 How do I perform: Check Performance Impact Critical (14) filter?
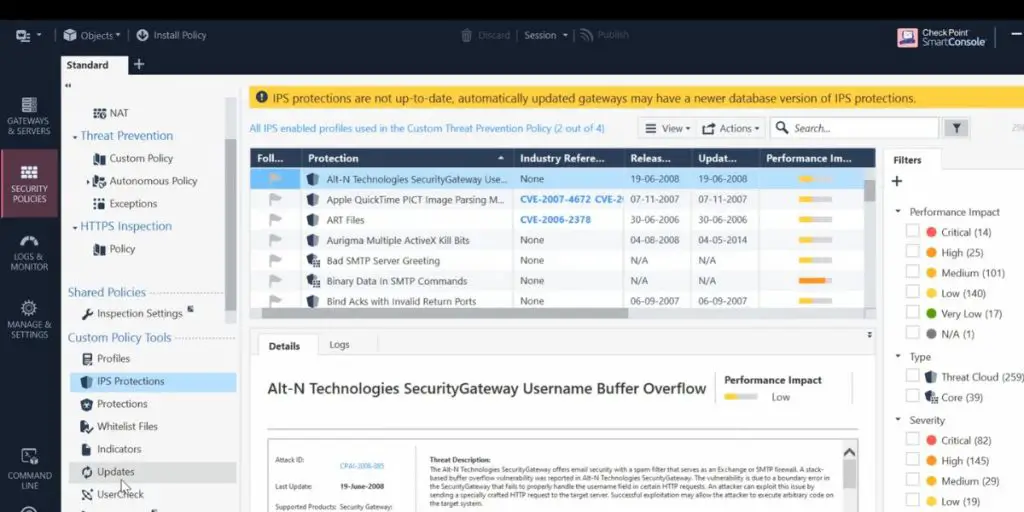click(x=912, y=231)
